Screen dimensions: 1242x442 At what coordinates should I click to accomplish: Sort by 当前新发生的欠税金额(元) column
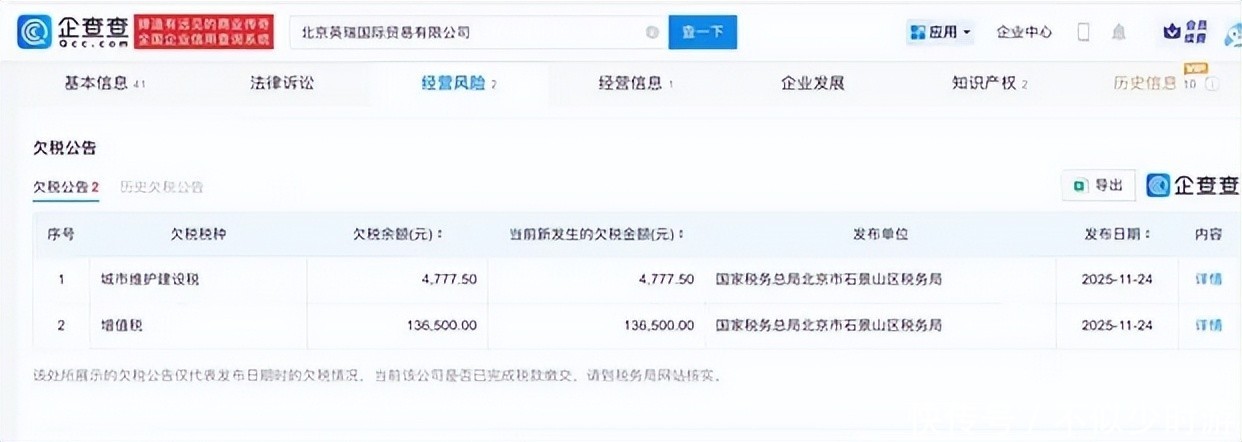pos(597,234)
